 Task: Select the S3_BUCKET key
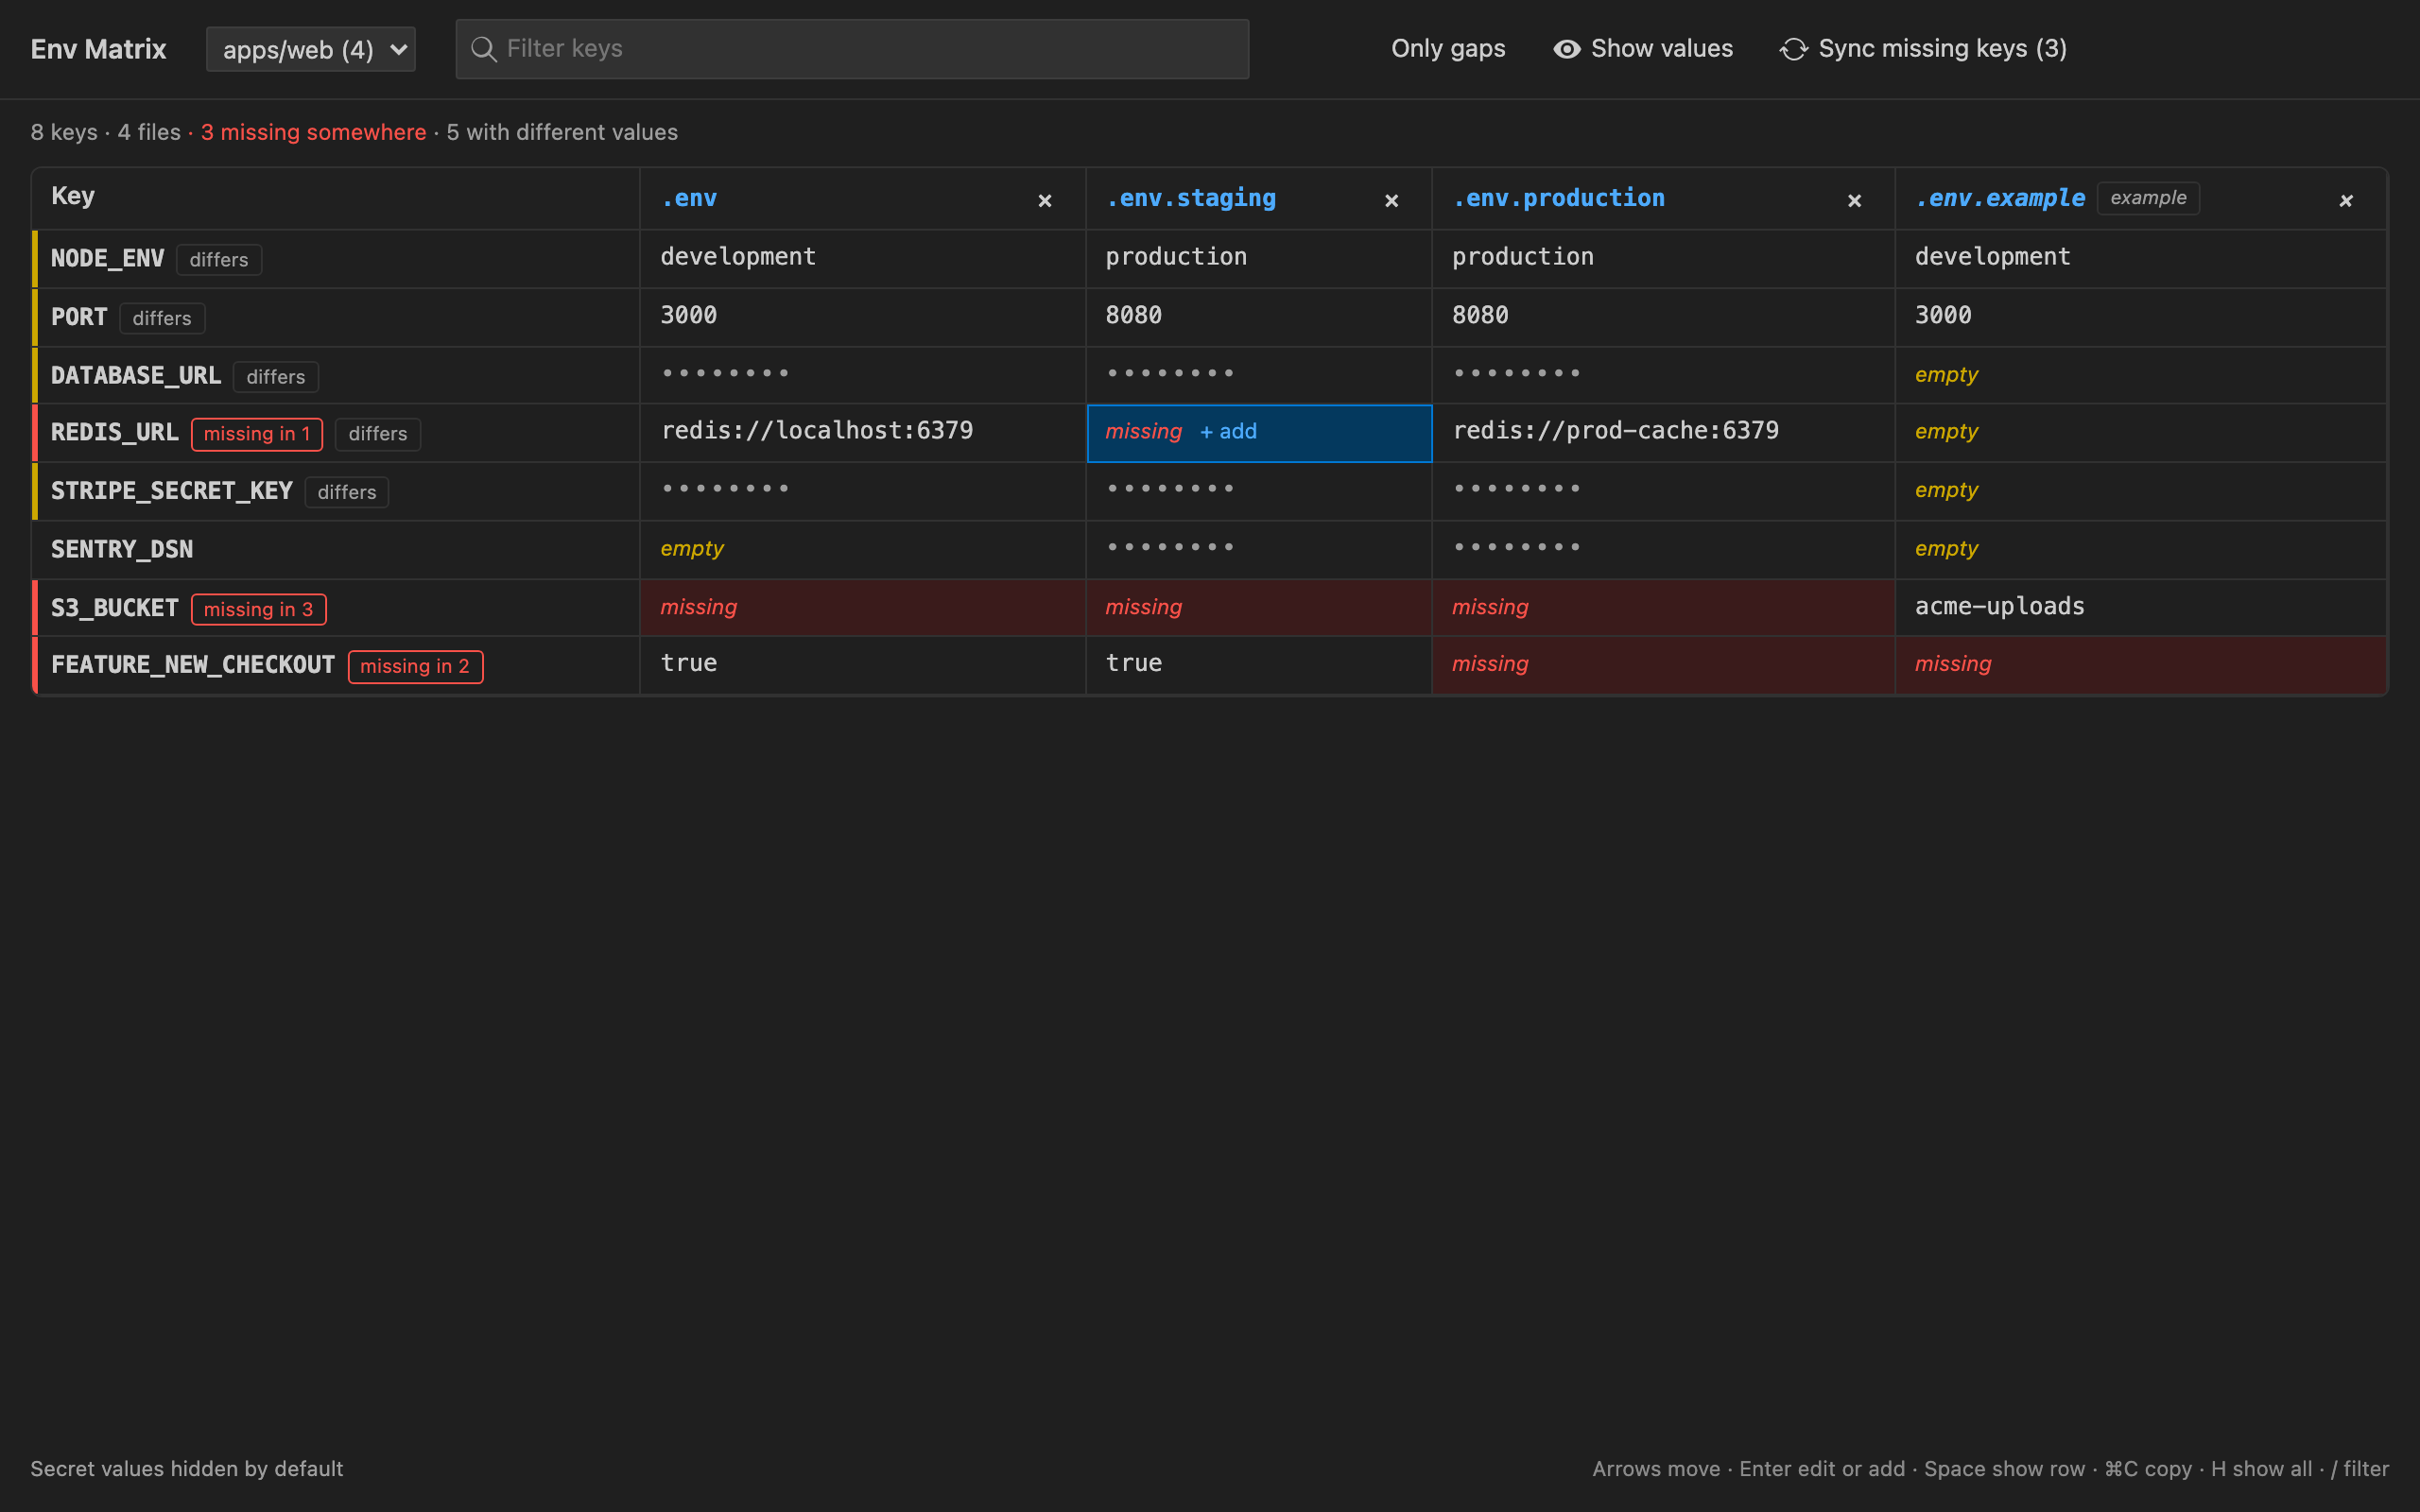click(x=115, y=608)
